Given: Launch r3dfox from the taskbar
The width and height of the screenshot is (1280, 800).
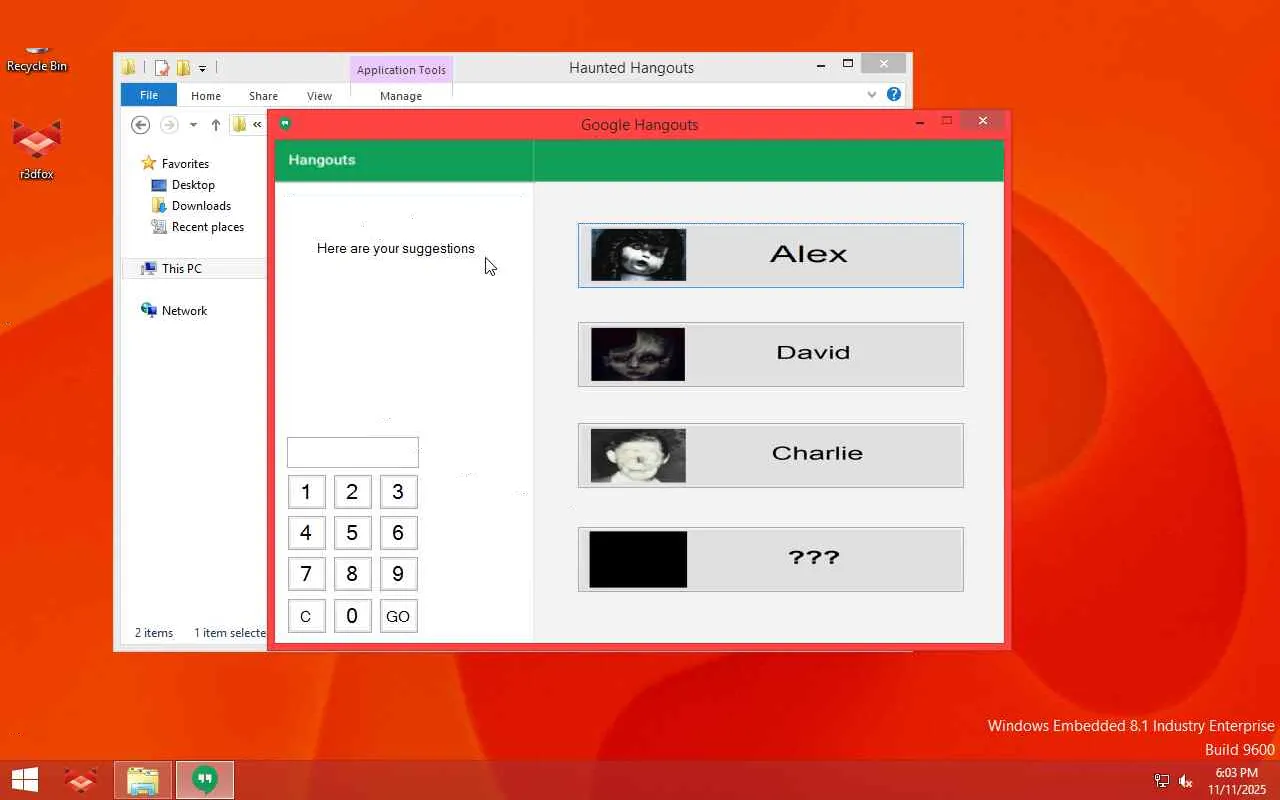Looking at the screenshot, I should point(81,780).
